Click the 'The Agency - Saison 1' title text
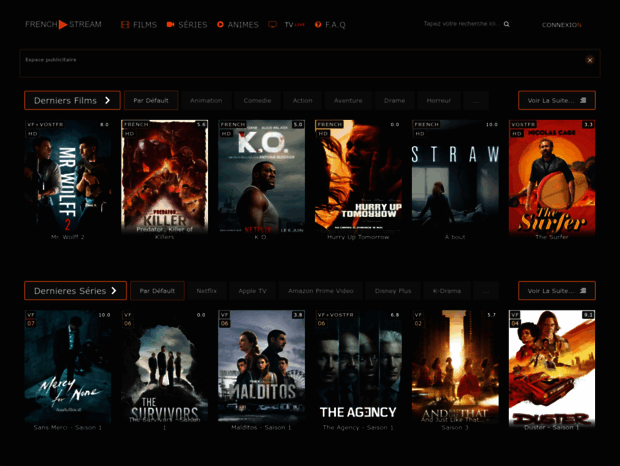This screenshot has width=620, height=466. pyautogui.click(x=358, y=427)
